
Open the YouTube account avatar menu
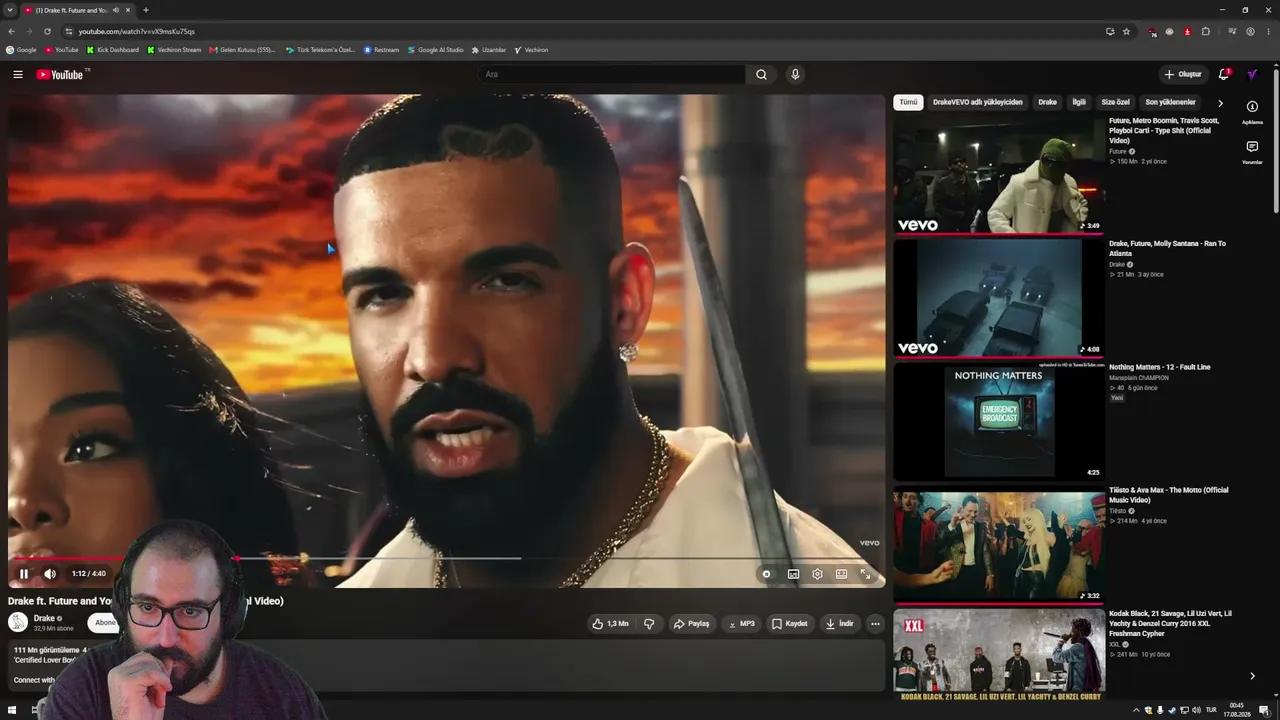tap(1252, 74)
